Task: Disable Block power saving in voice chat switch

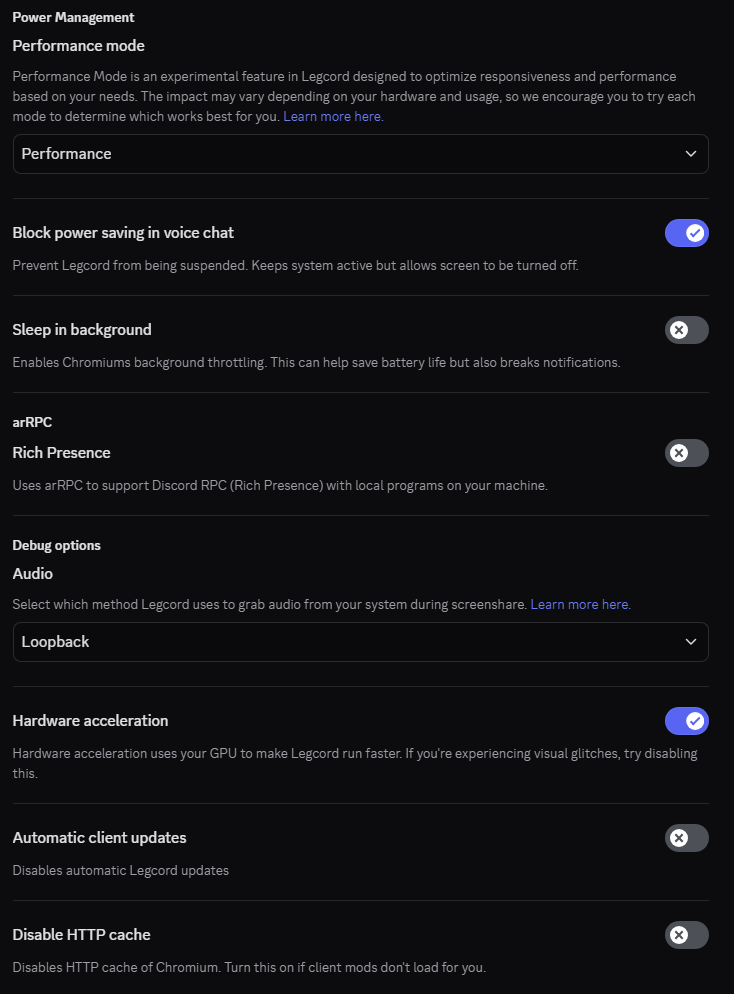Action: (686, 233)
